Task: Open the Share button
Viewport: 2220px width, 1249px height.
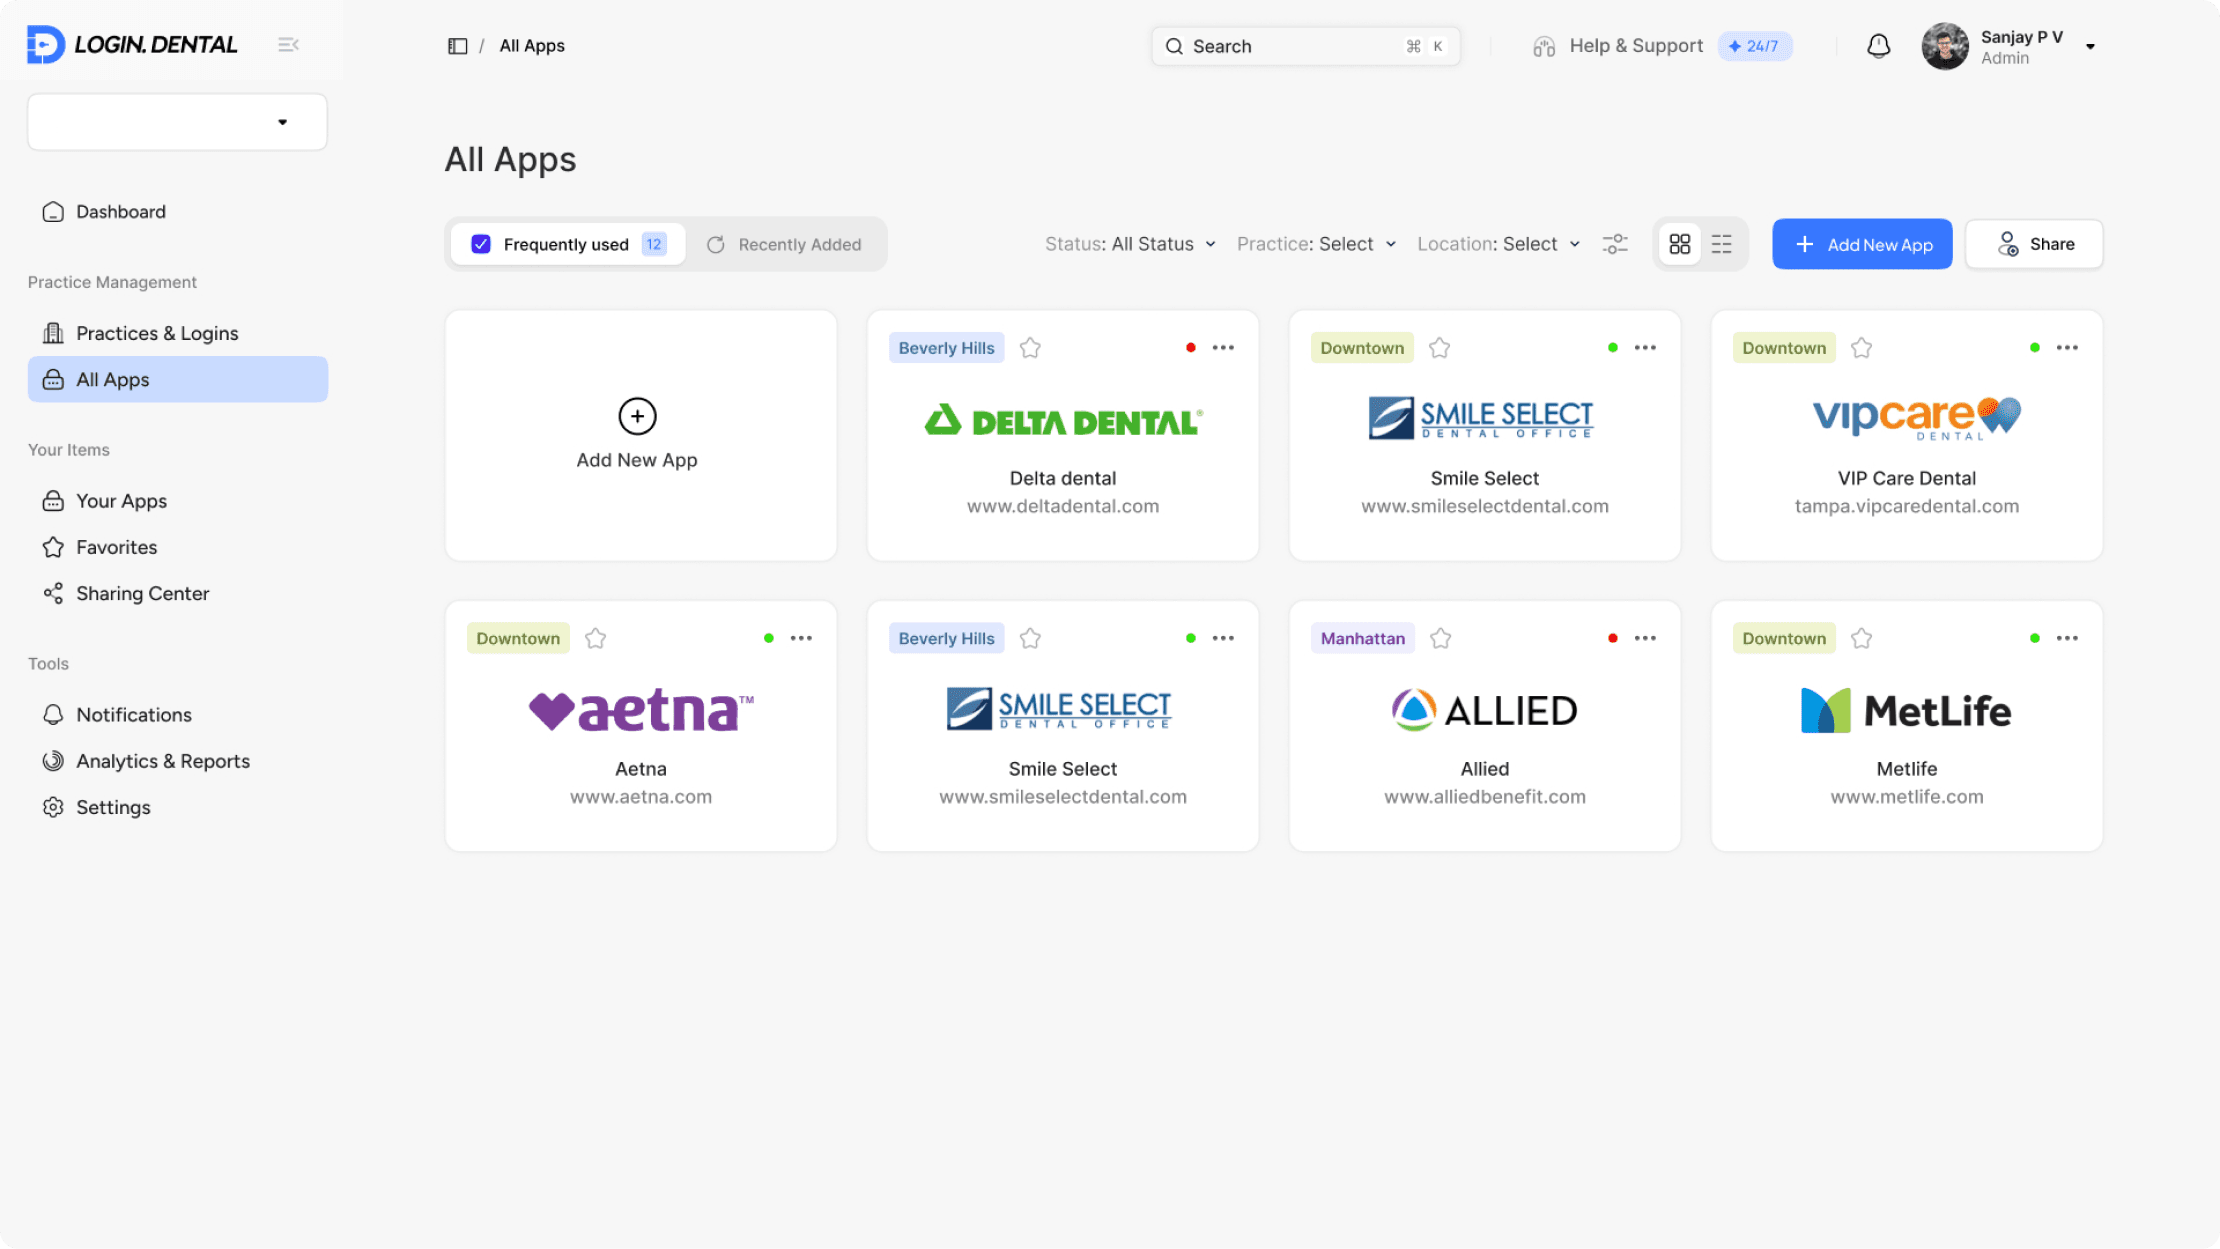Action: click(2033, 243)
